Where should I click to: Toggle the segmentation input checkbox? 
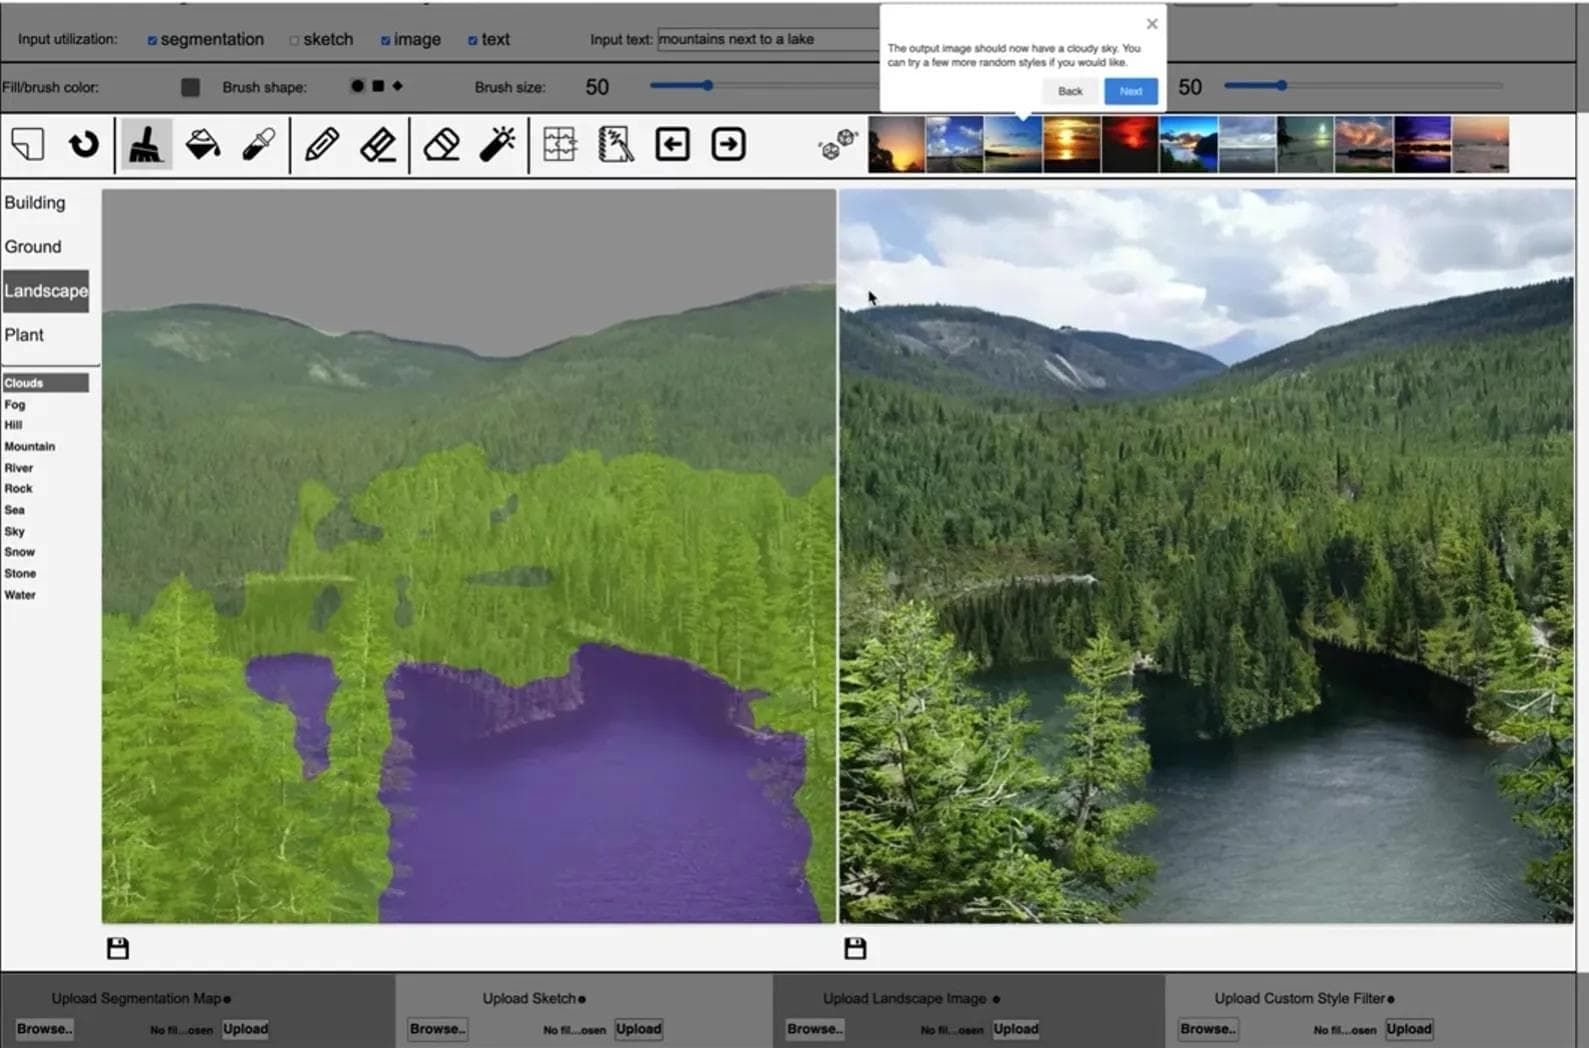(x=152, y=40)
